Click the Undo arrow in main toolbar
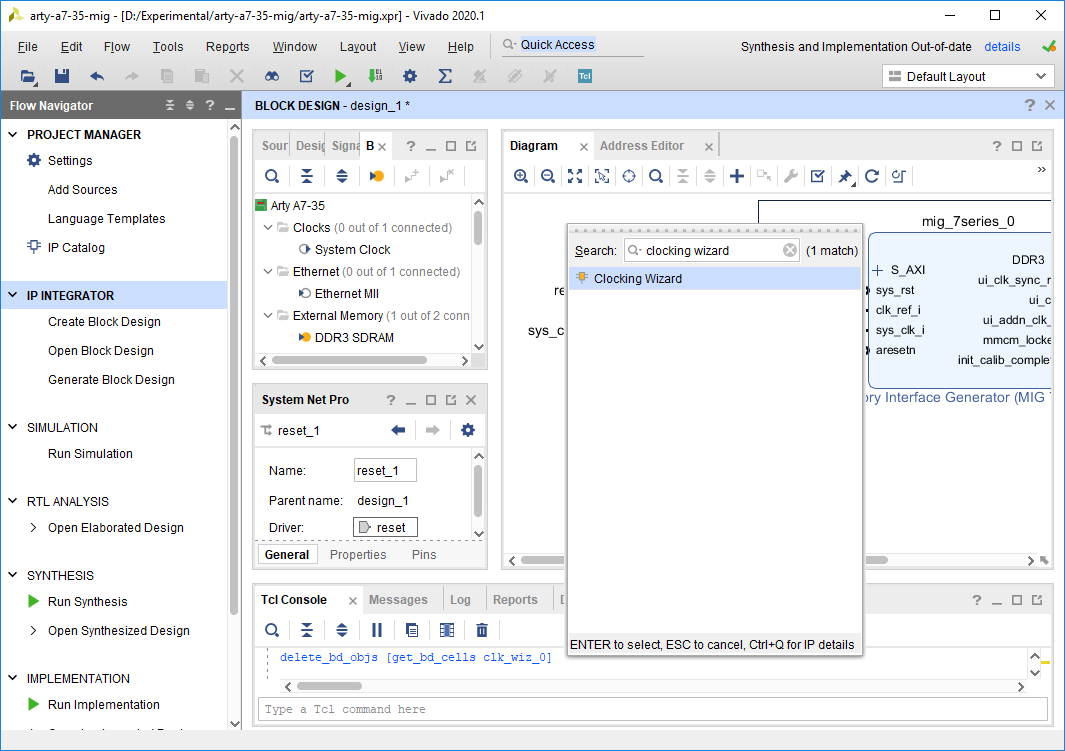1065x751 pixels. coord(97,76)
